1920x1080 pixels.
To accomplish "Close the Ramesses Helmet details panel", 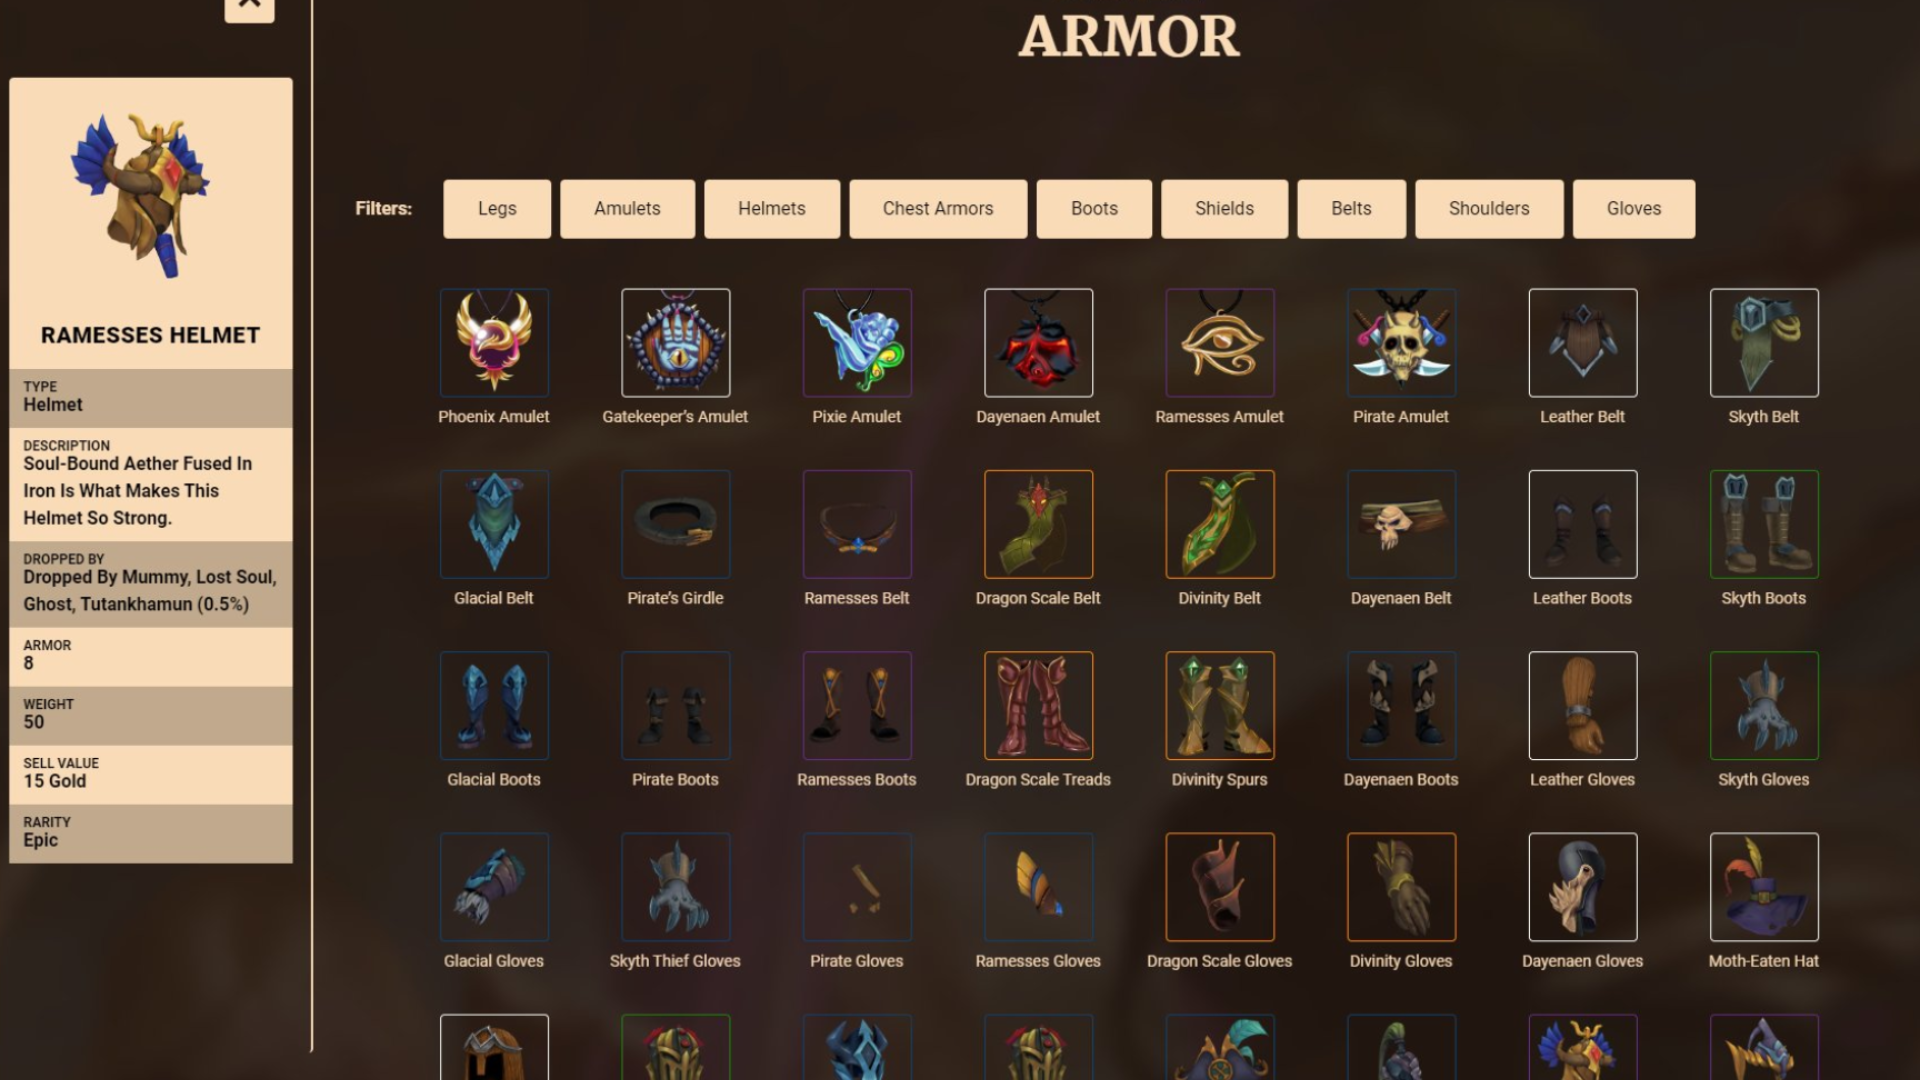I will point(249,6).
